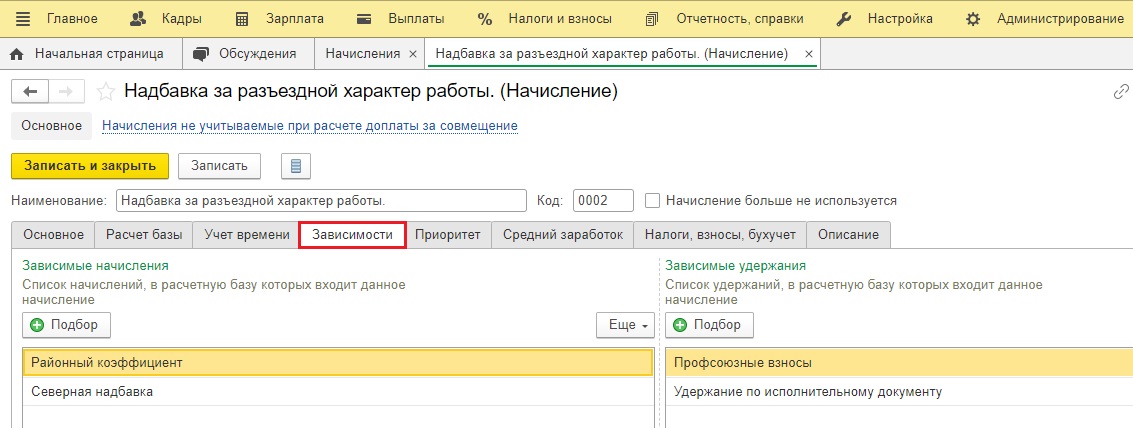The image size is (1133, 428).
Task: Click the Основное navigation button above Записать и закрыть
Action: tap(51, 126)
